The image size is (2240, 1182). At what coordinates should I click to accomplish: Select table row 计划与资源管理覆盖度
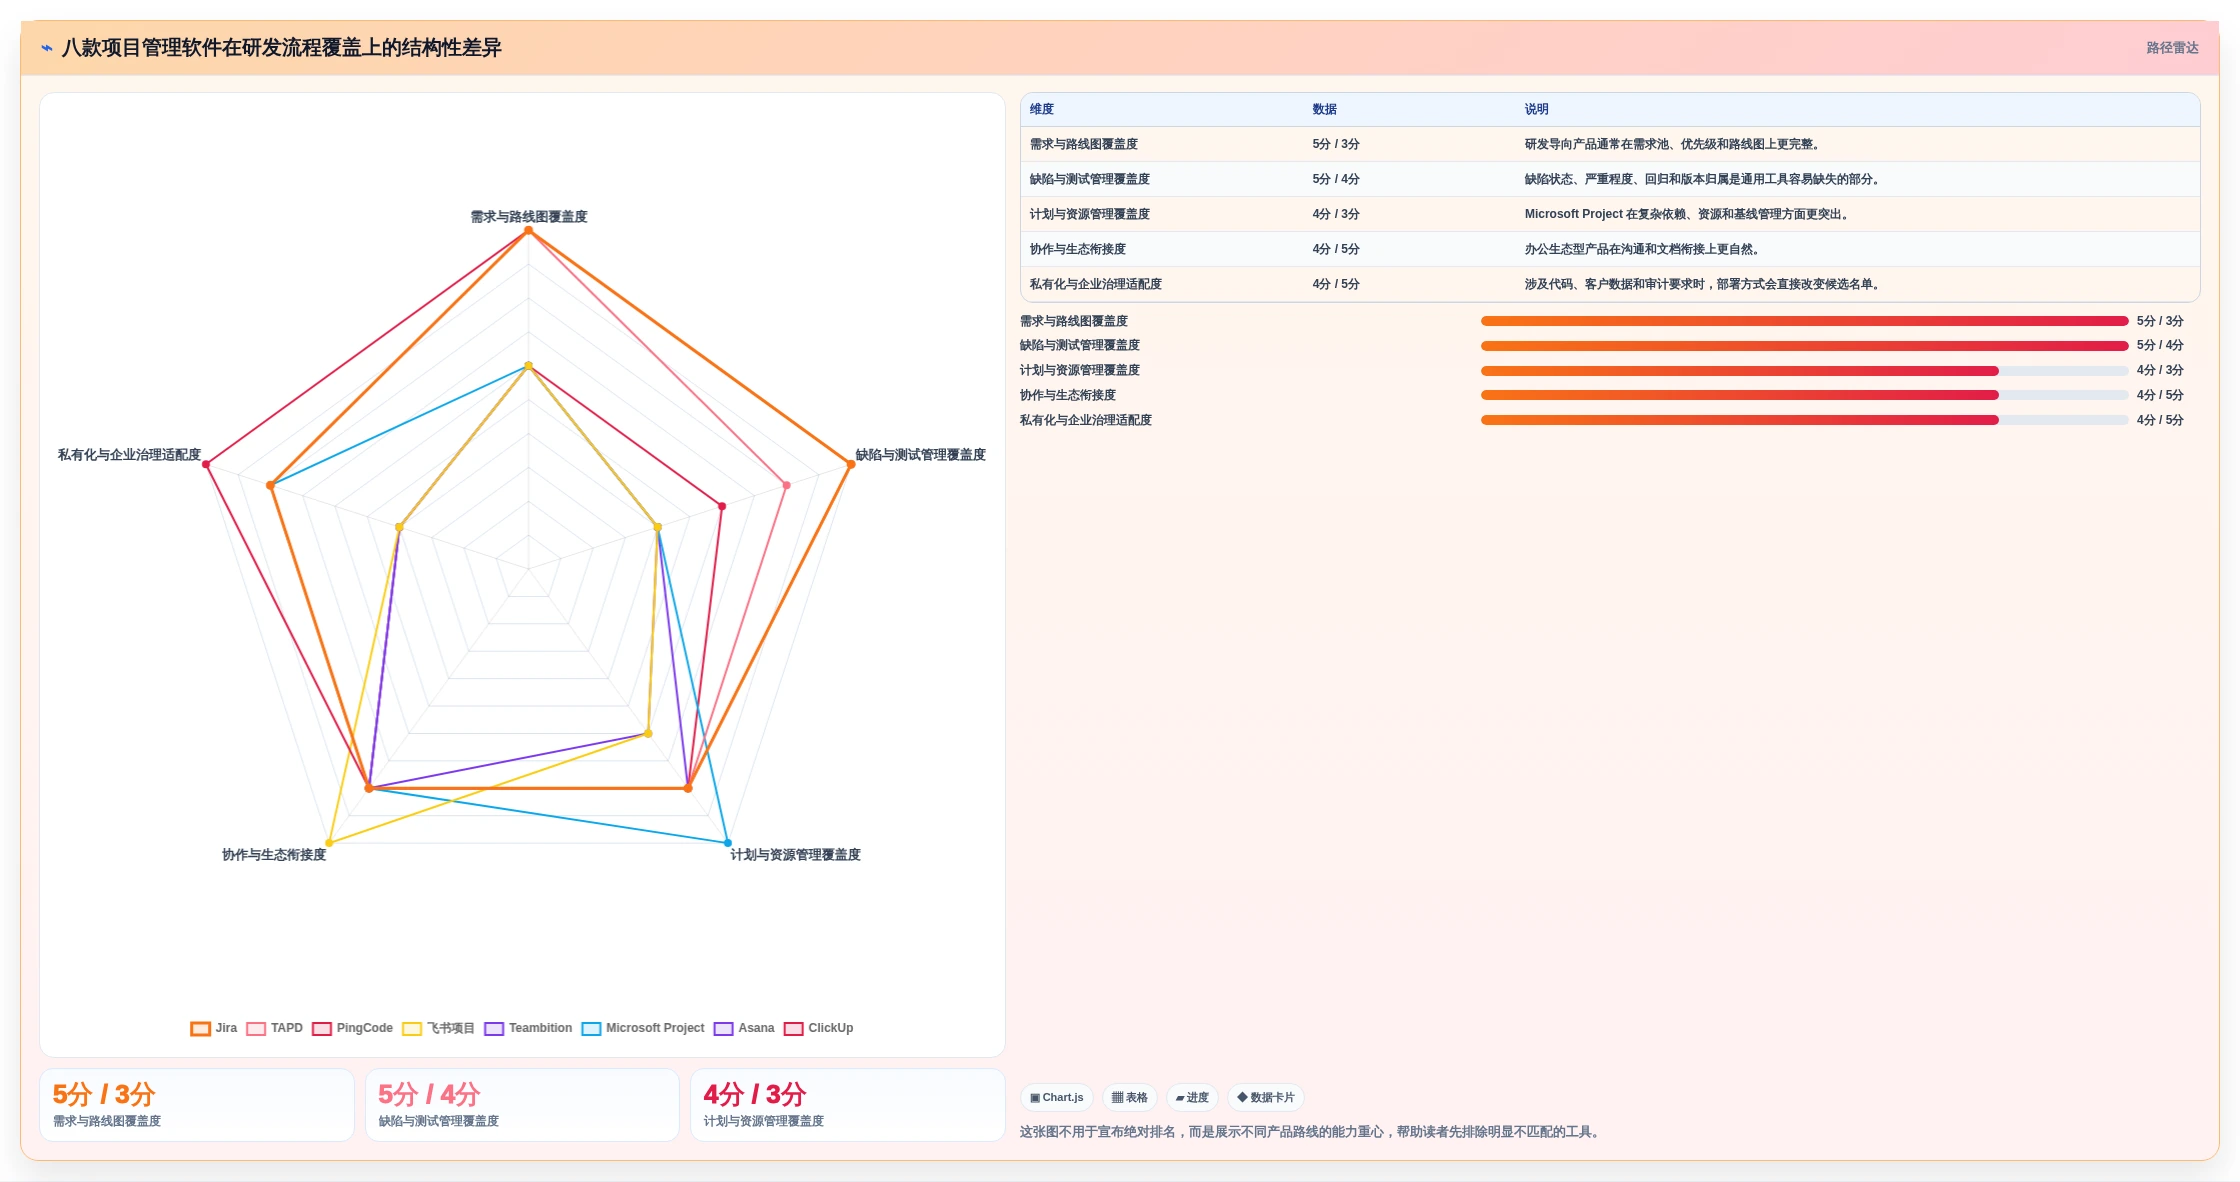1610,214
